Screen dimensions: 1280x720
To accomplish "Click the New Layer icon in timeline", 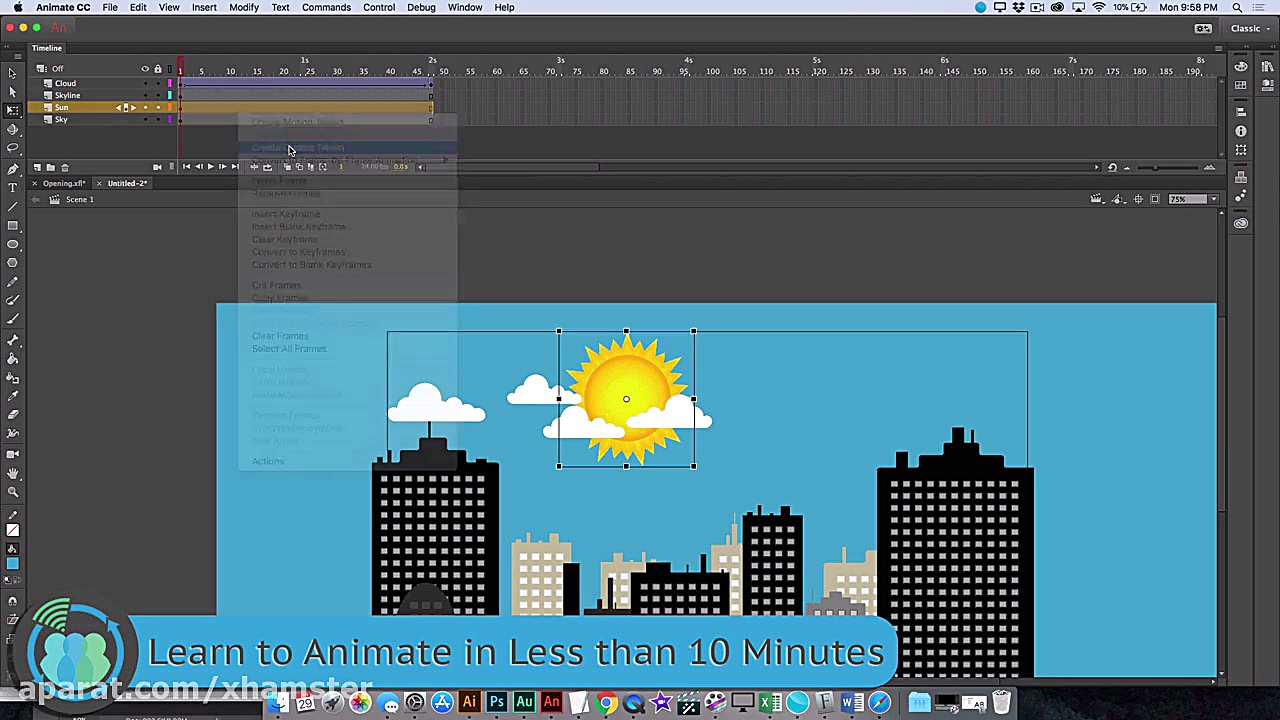I will [x=37, y=167].
